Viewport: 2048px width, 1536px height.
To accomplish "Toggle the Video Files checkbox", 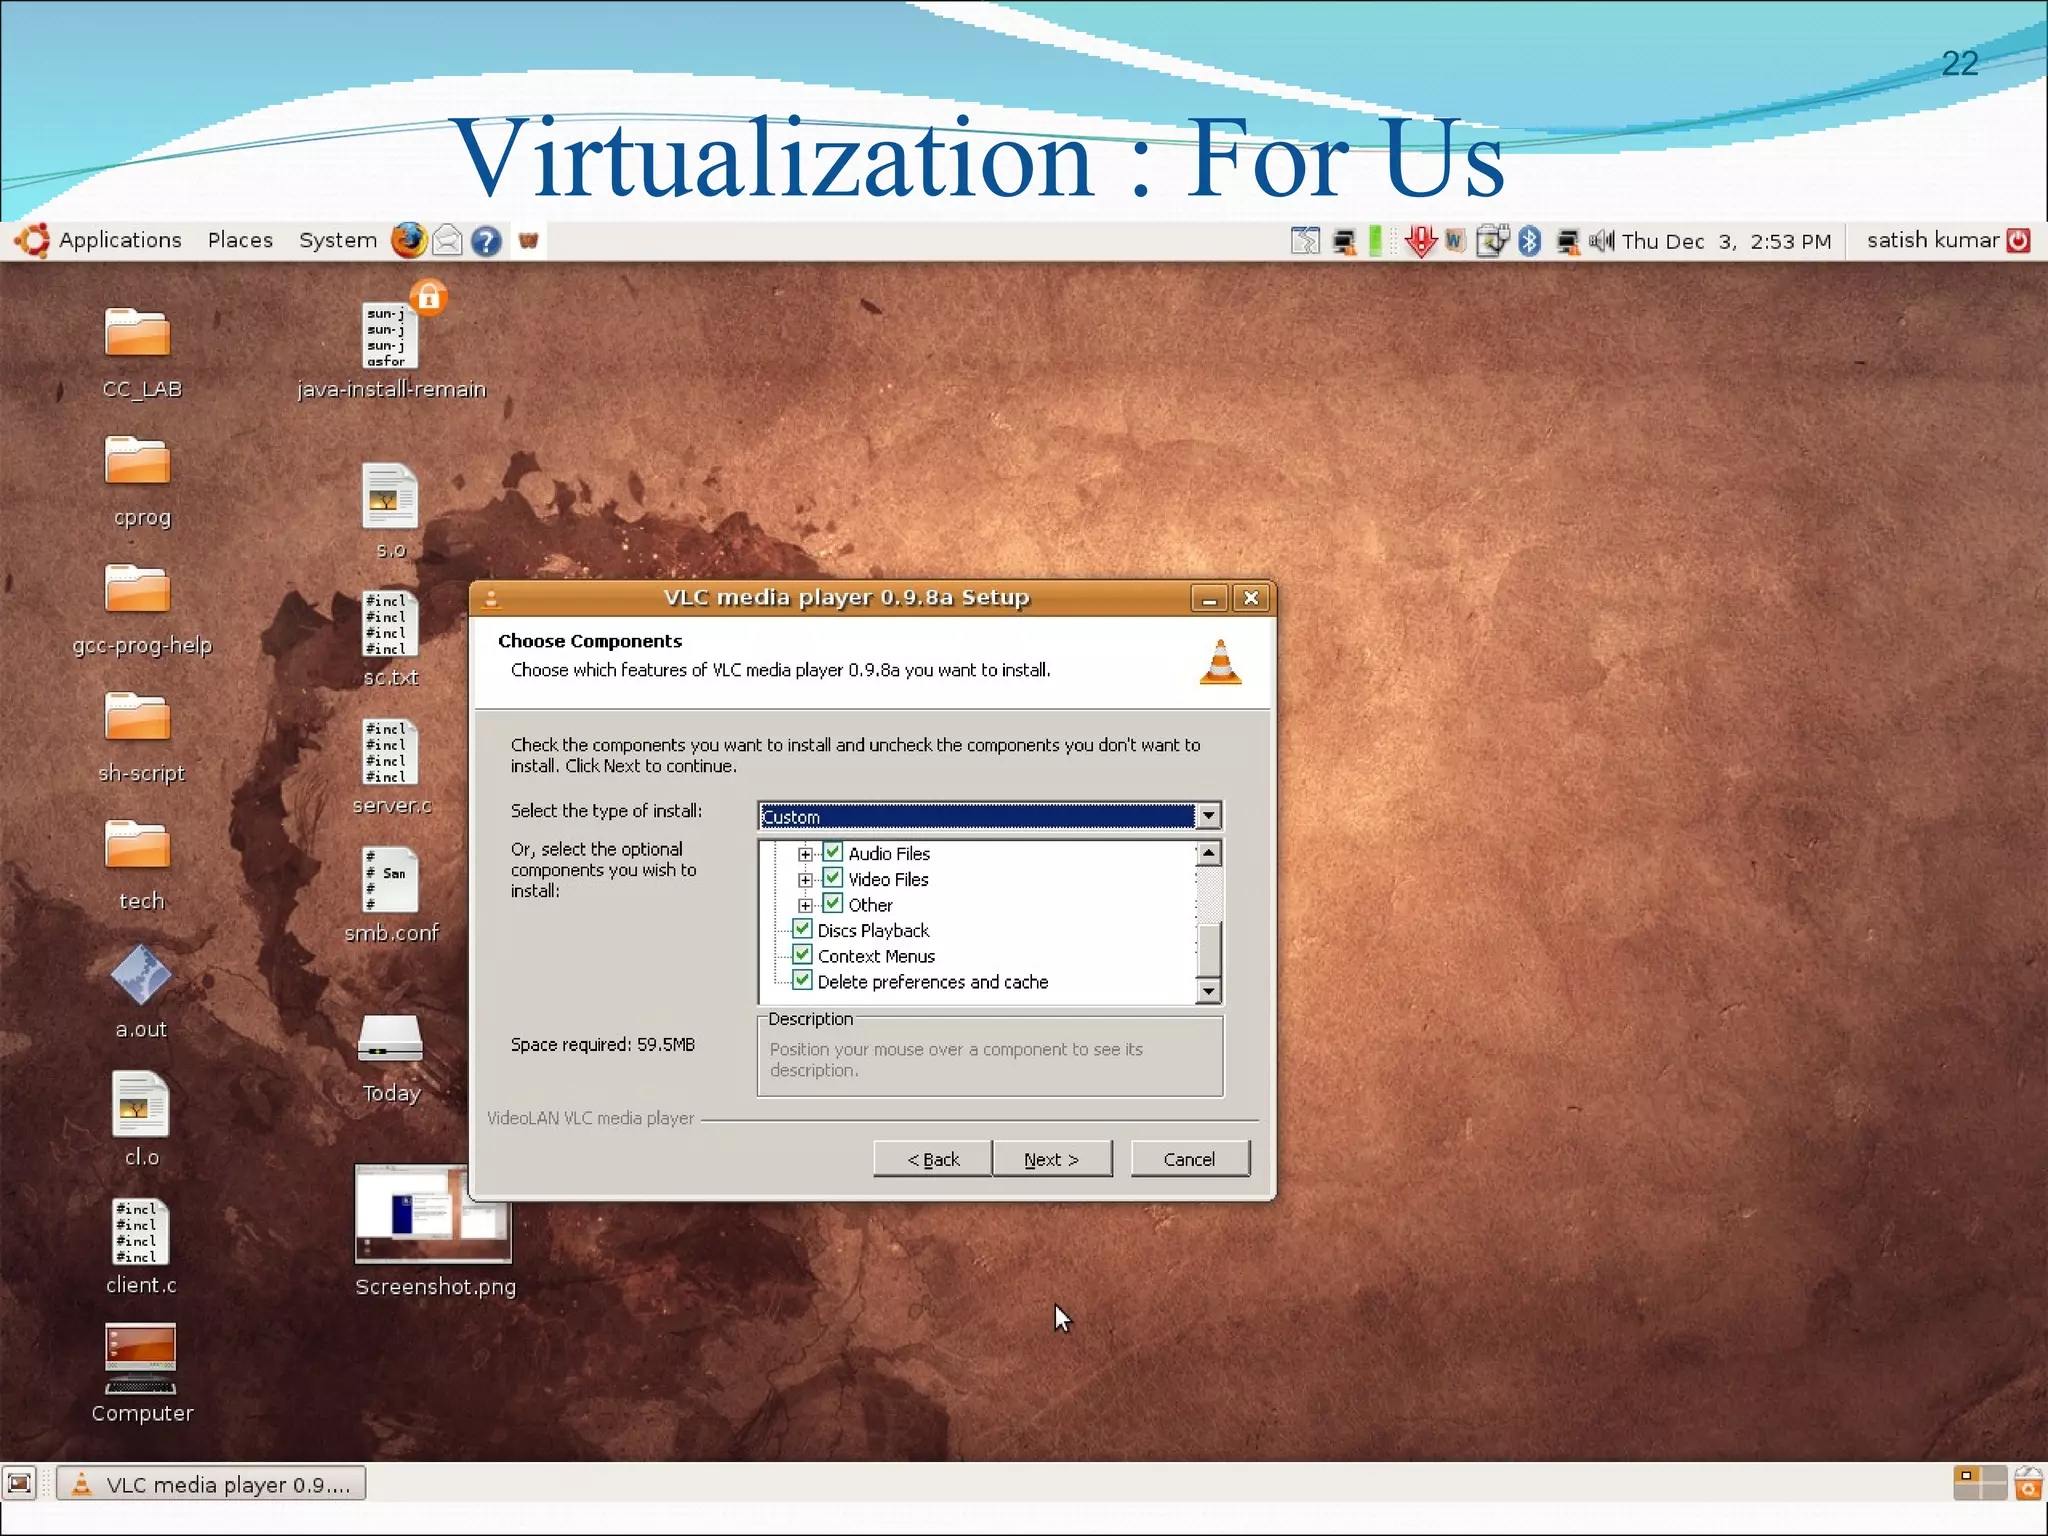I will (x=832, y=878).
